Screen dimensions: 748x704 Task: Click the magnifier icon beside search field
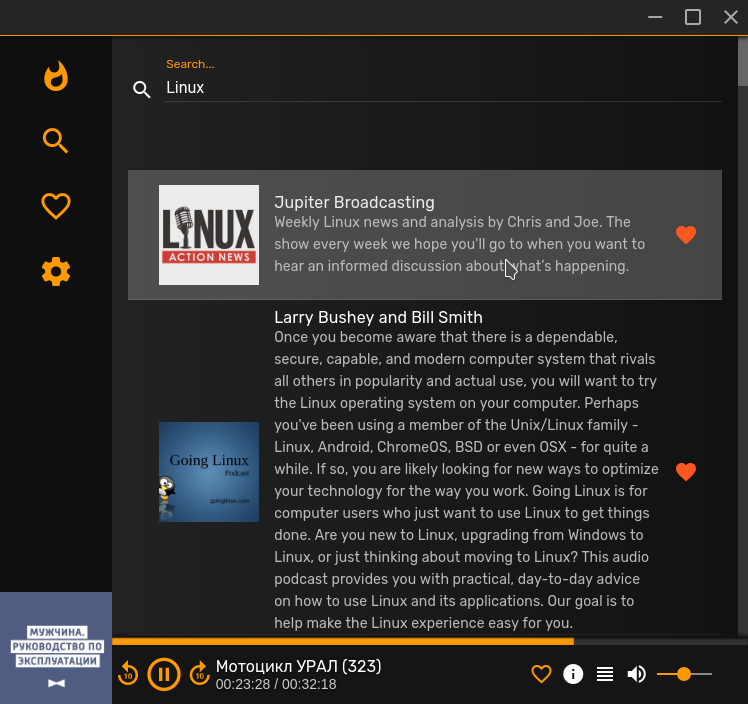tap(141, 89)
